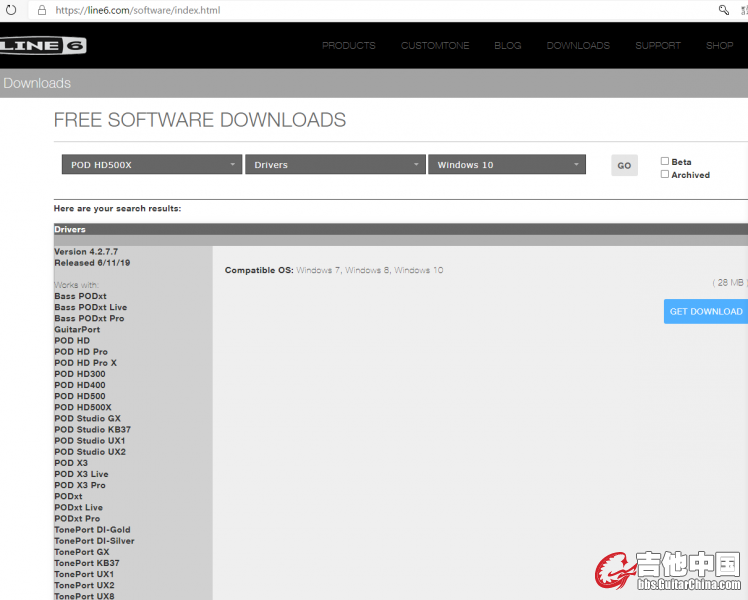Click the padlock site security icon

tap(41, 10)
